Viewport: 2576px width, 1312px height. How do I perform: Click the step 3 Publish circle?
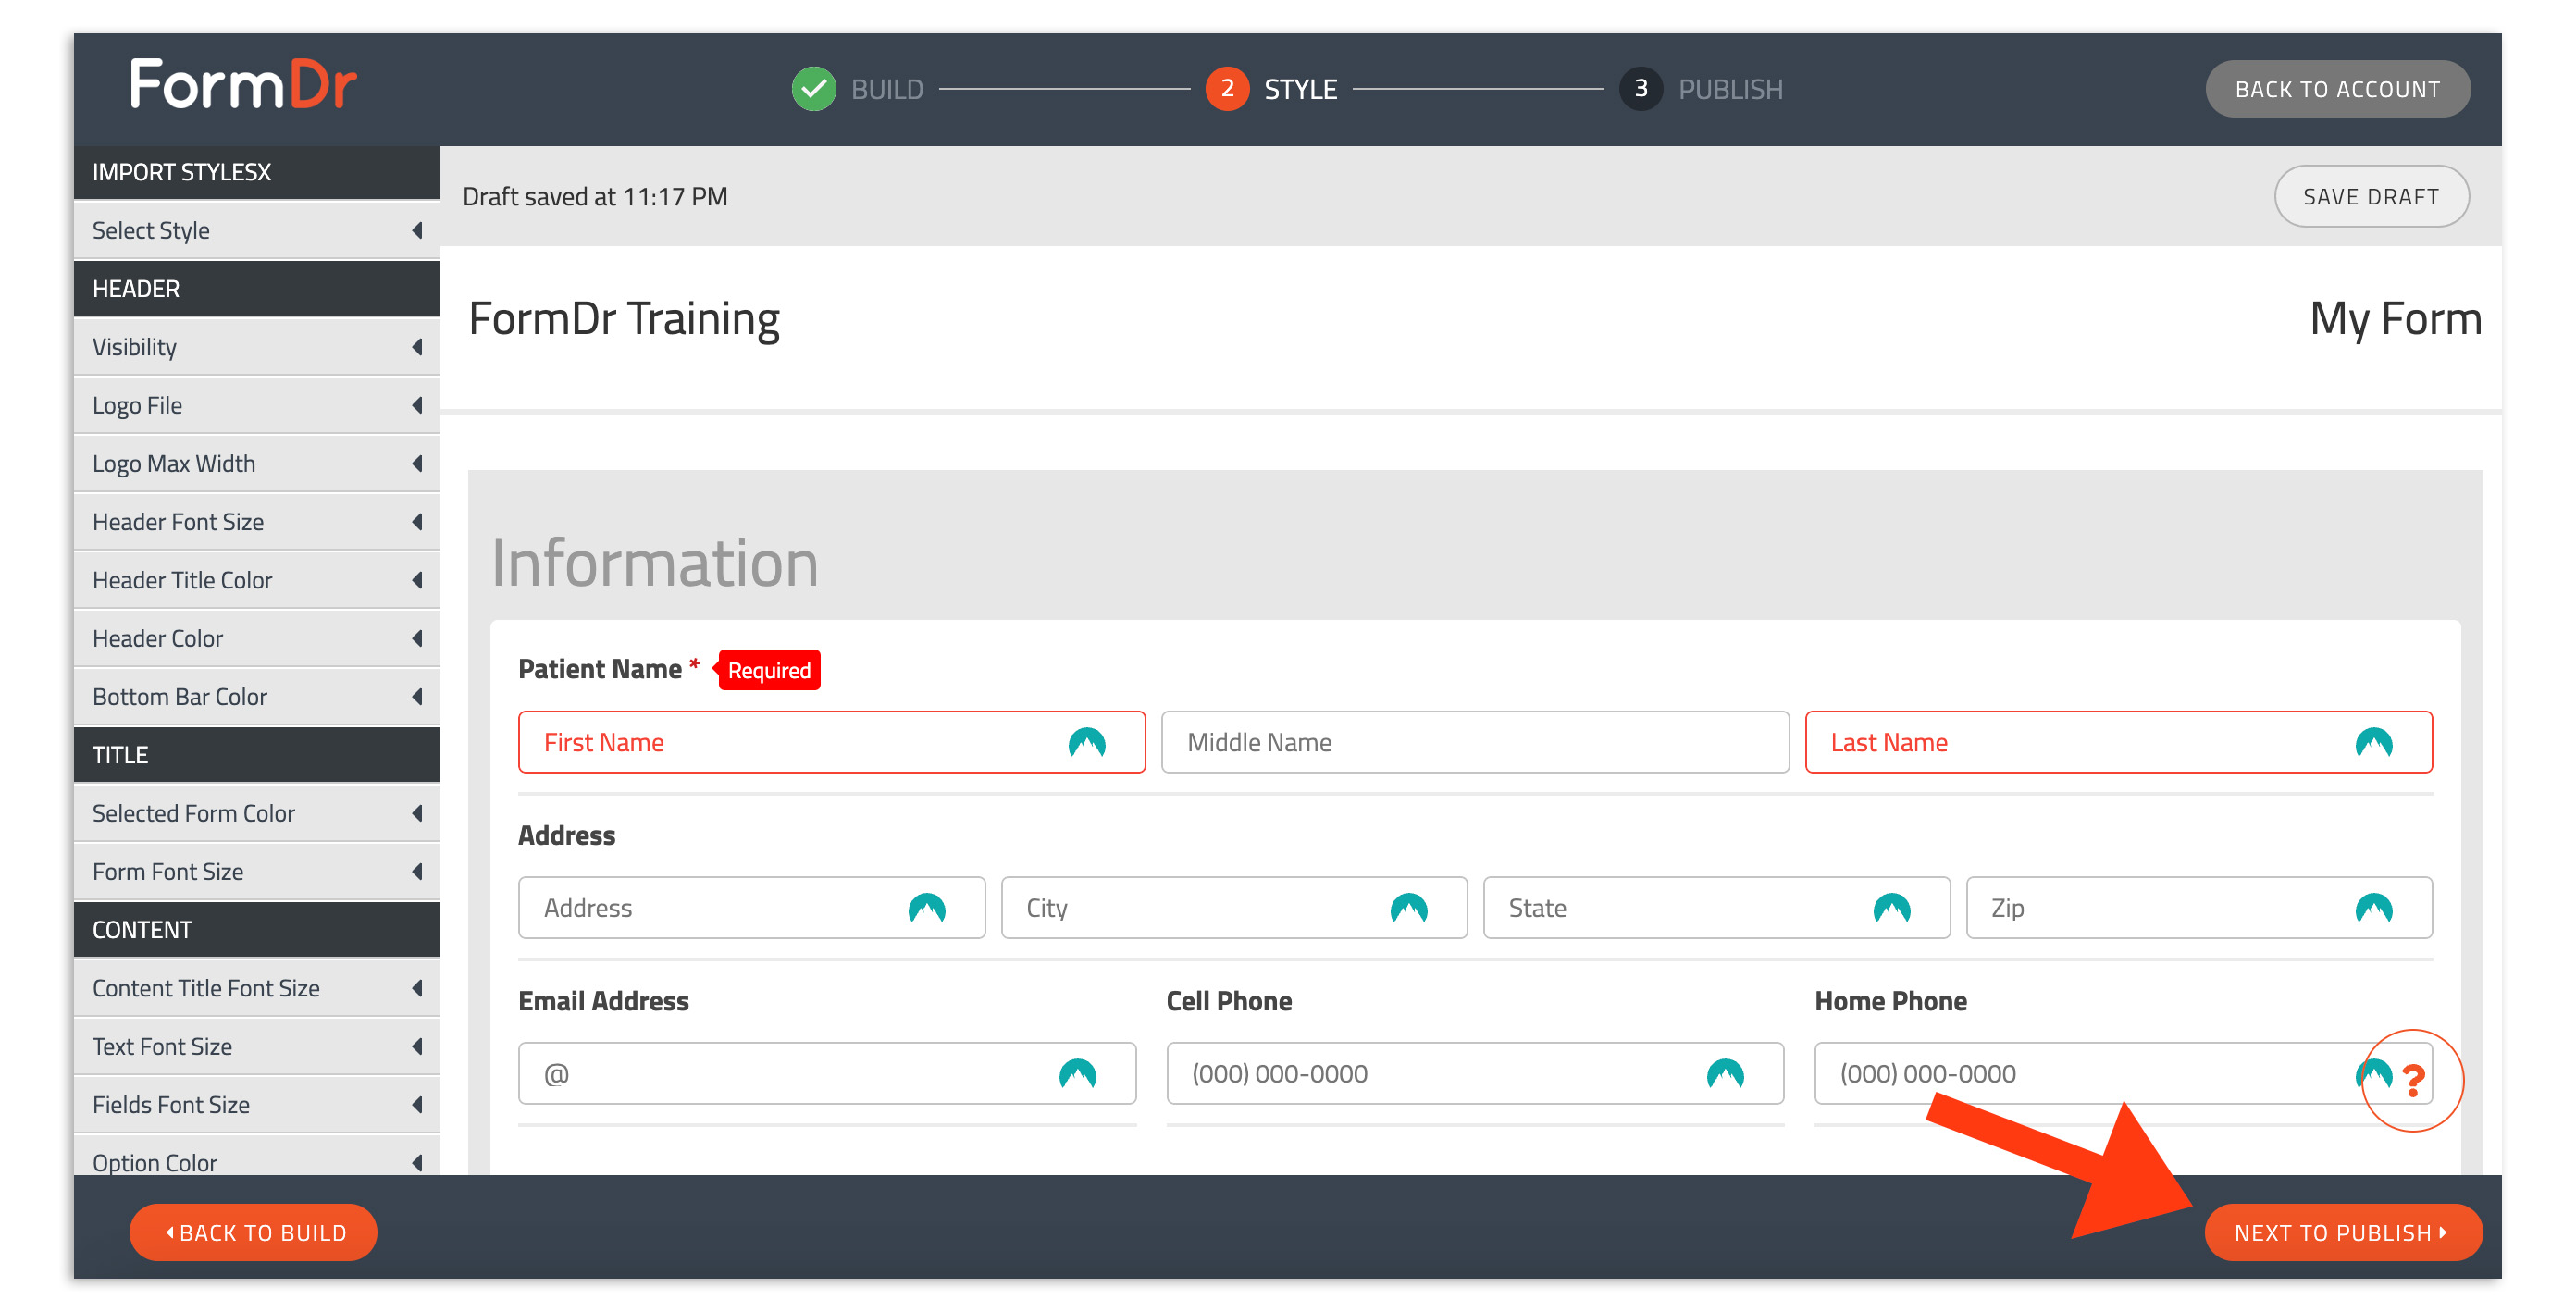click(x=1640, y=89)
